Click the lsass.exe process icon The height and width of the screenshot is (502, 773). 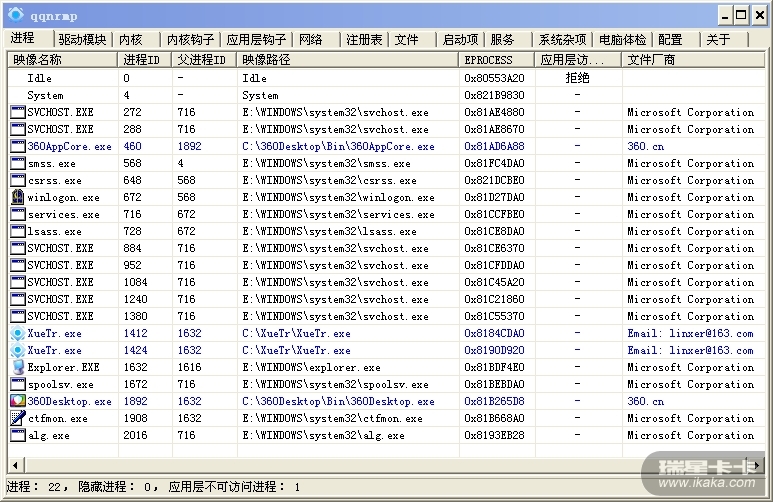click(x=18, y=231)
